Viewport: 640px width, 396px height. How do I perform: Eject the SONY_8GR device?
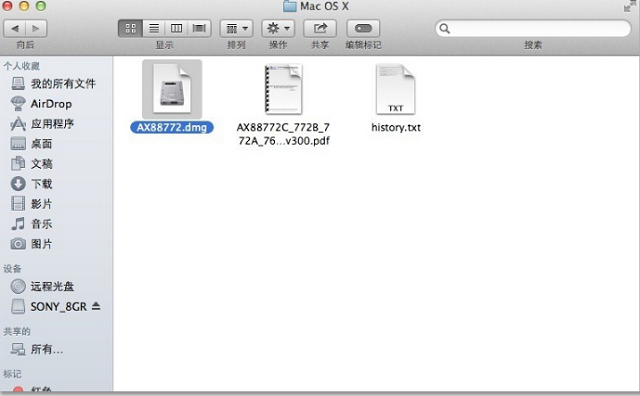tap(96, 306)
